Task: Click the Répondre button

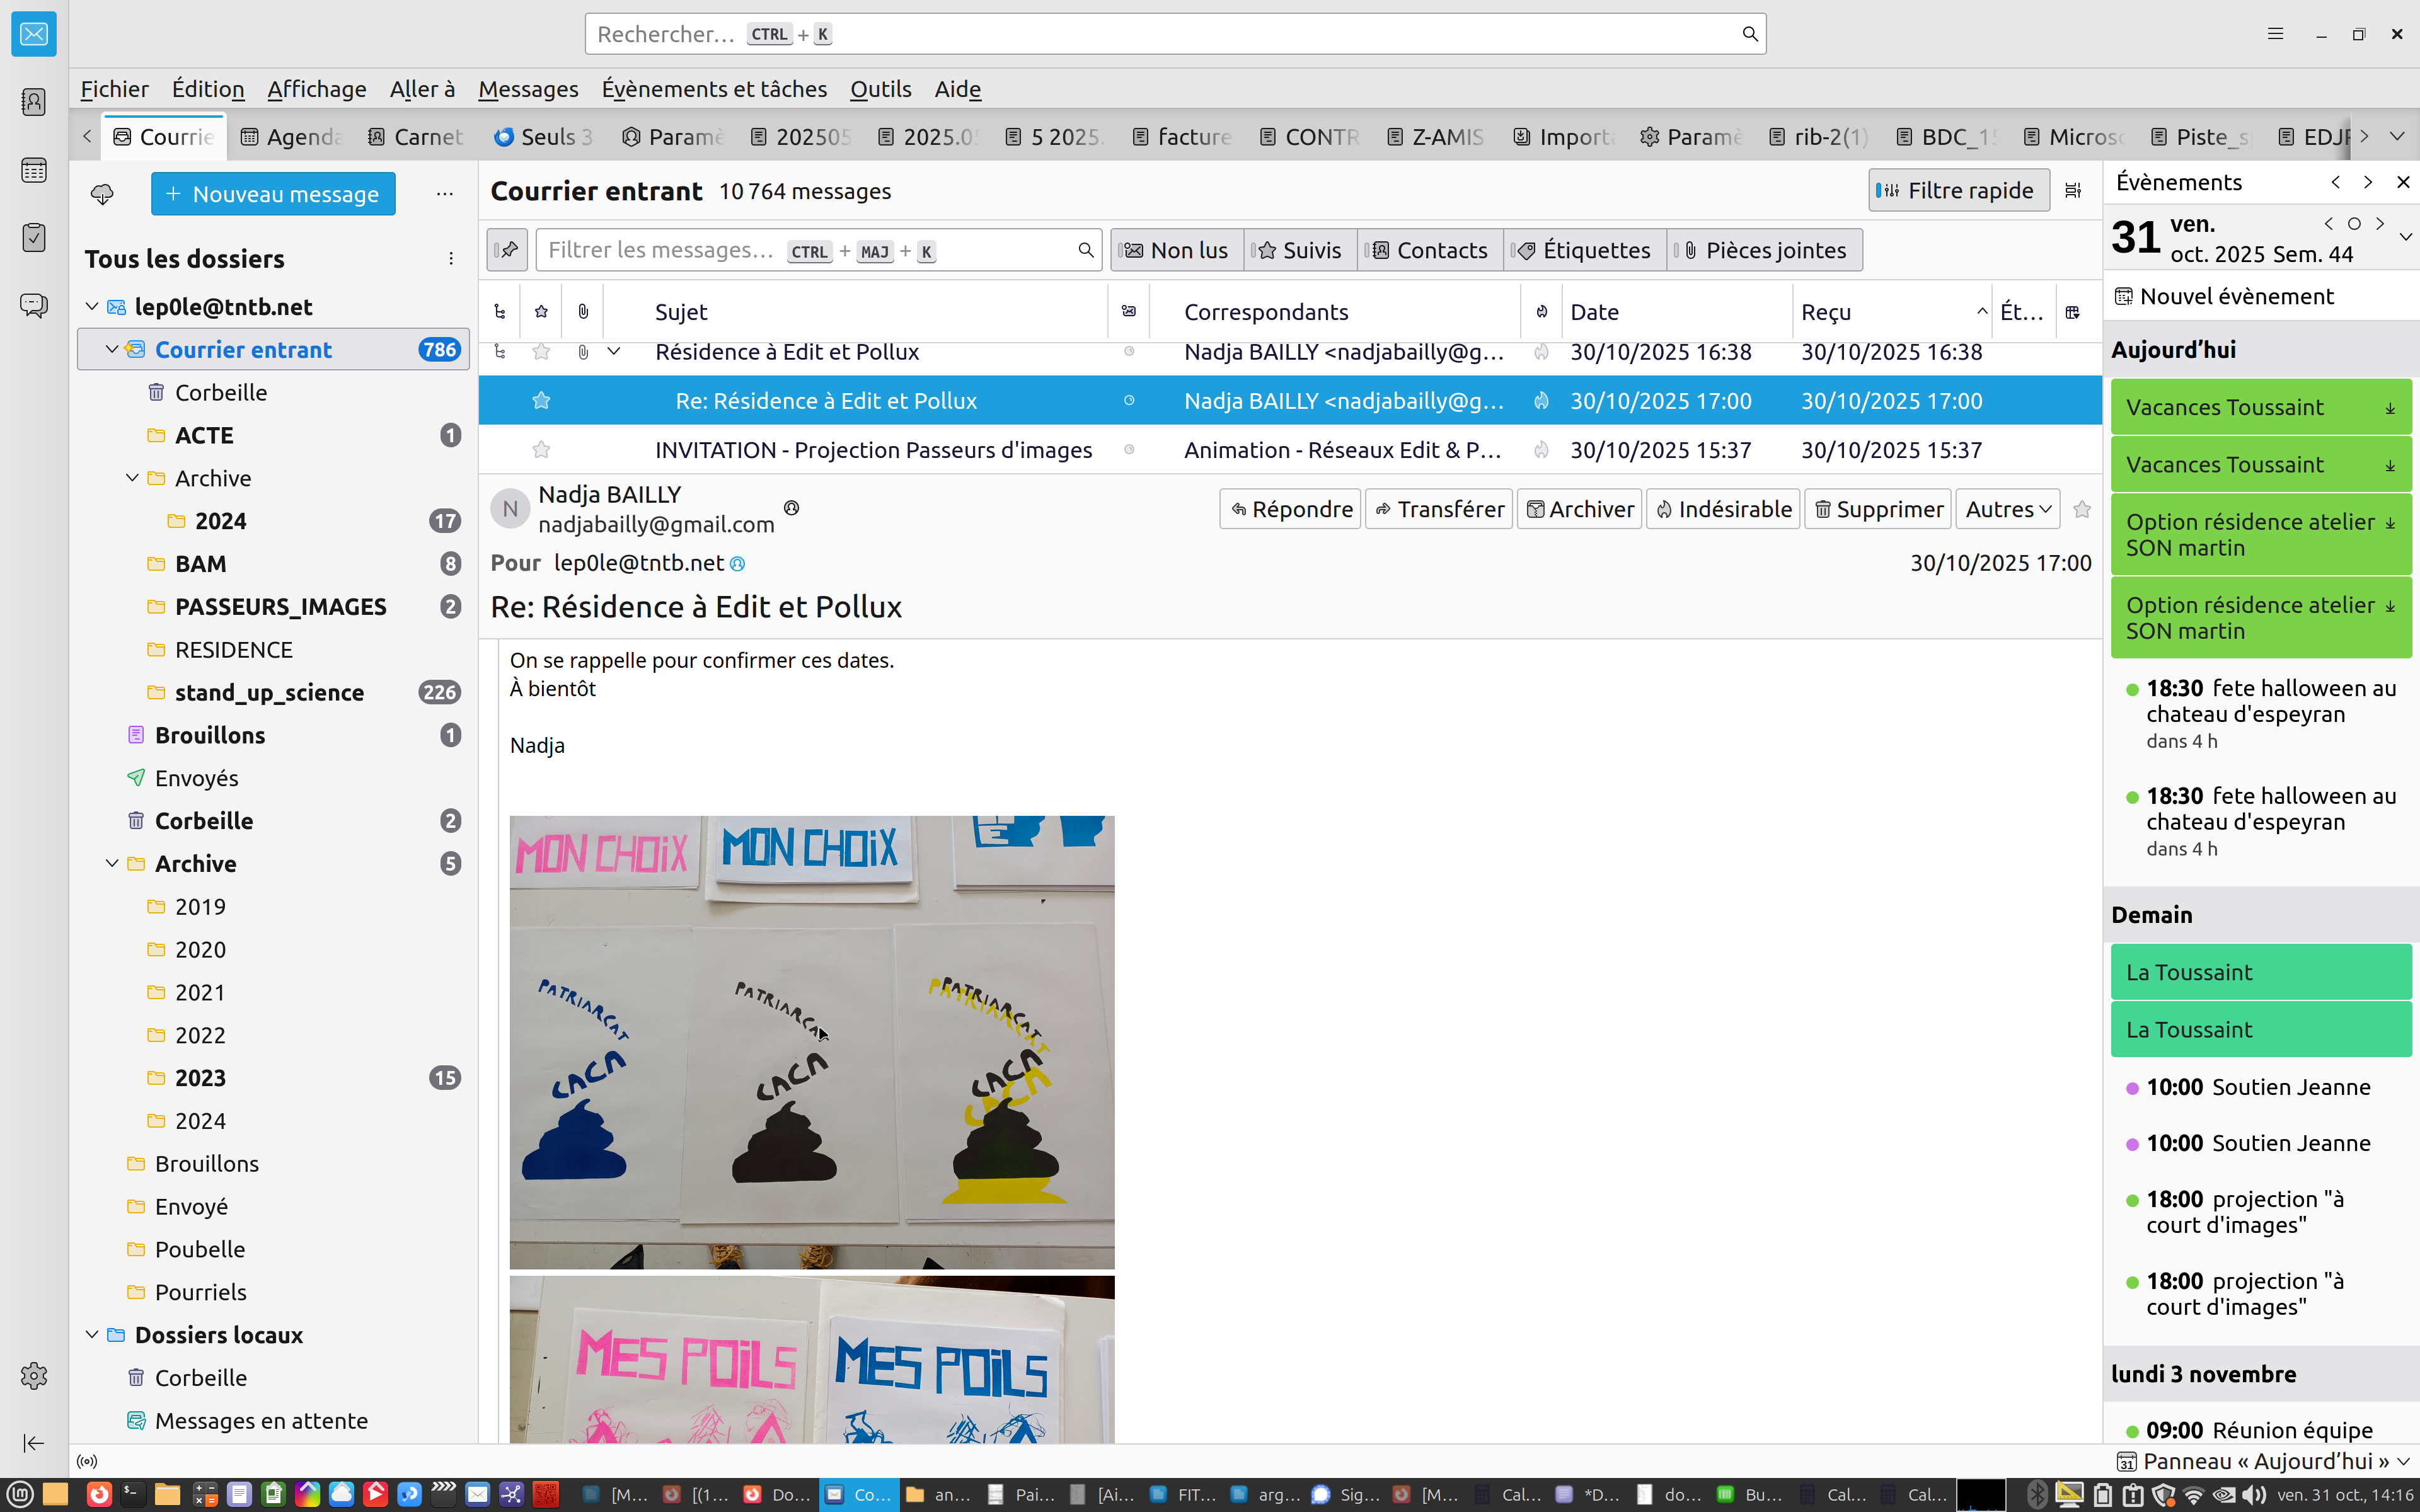Action: [1290, 509]
